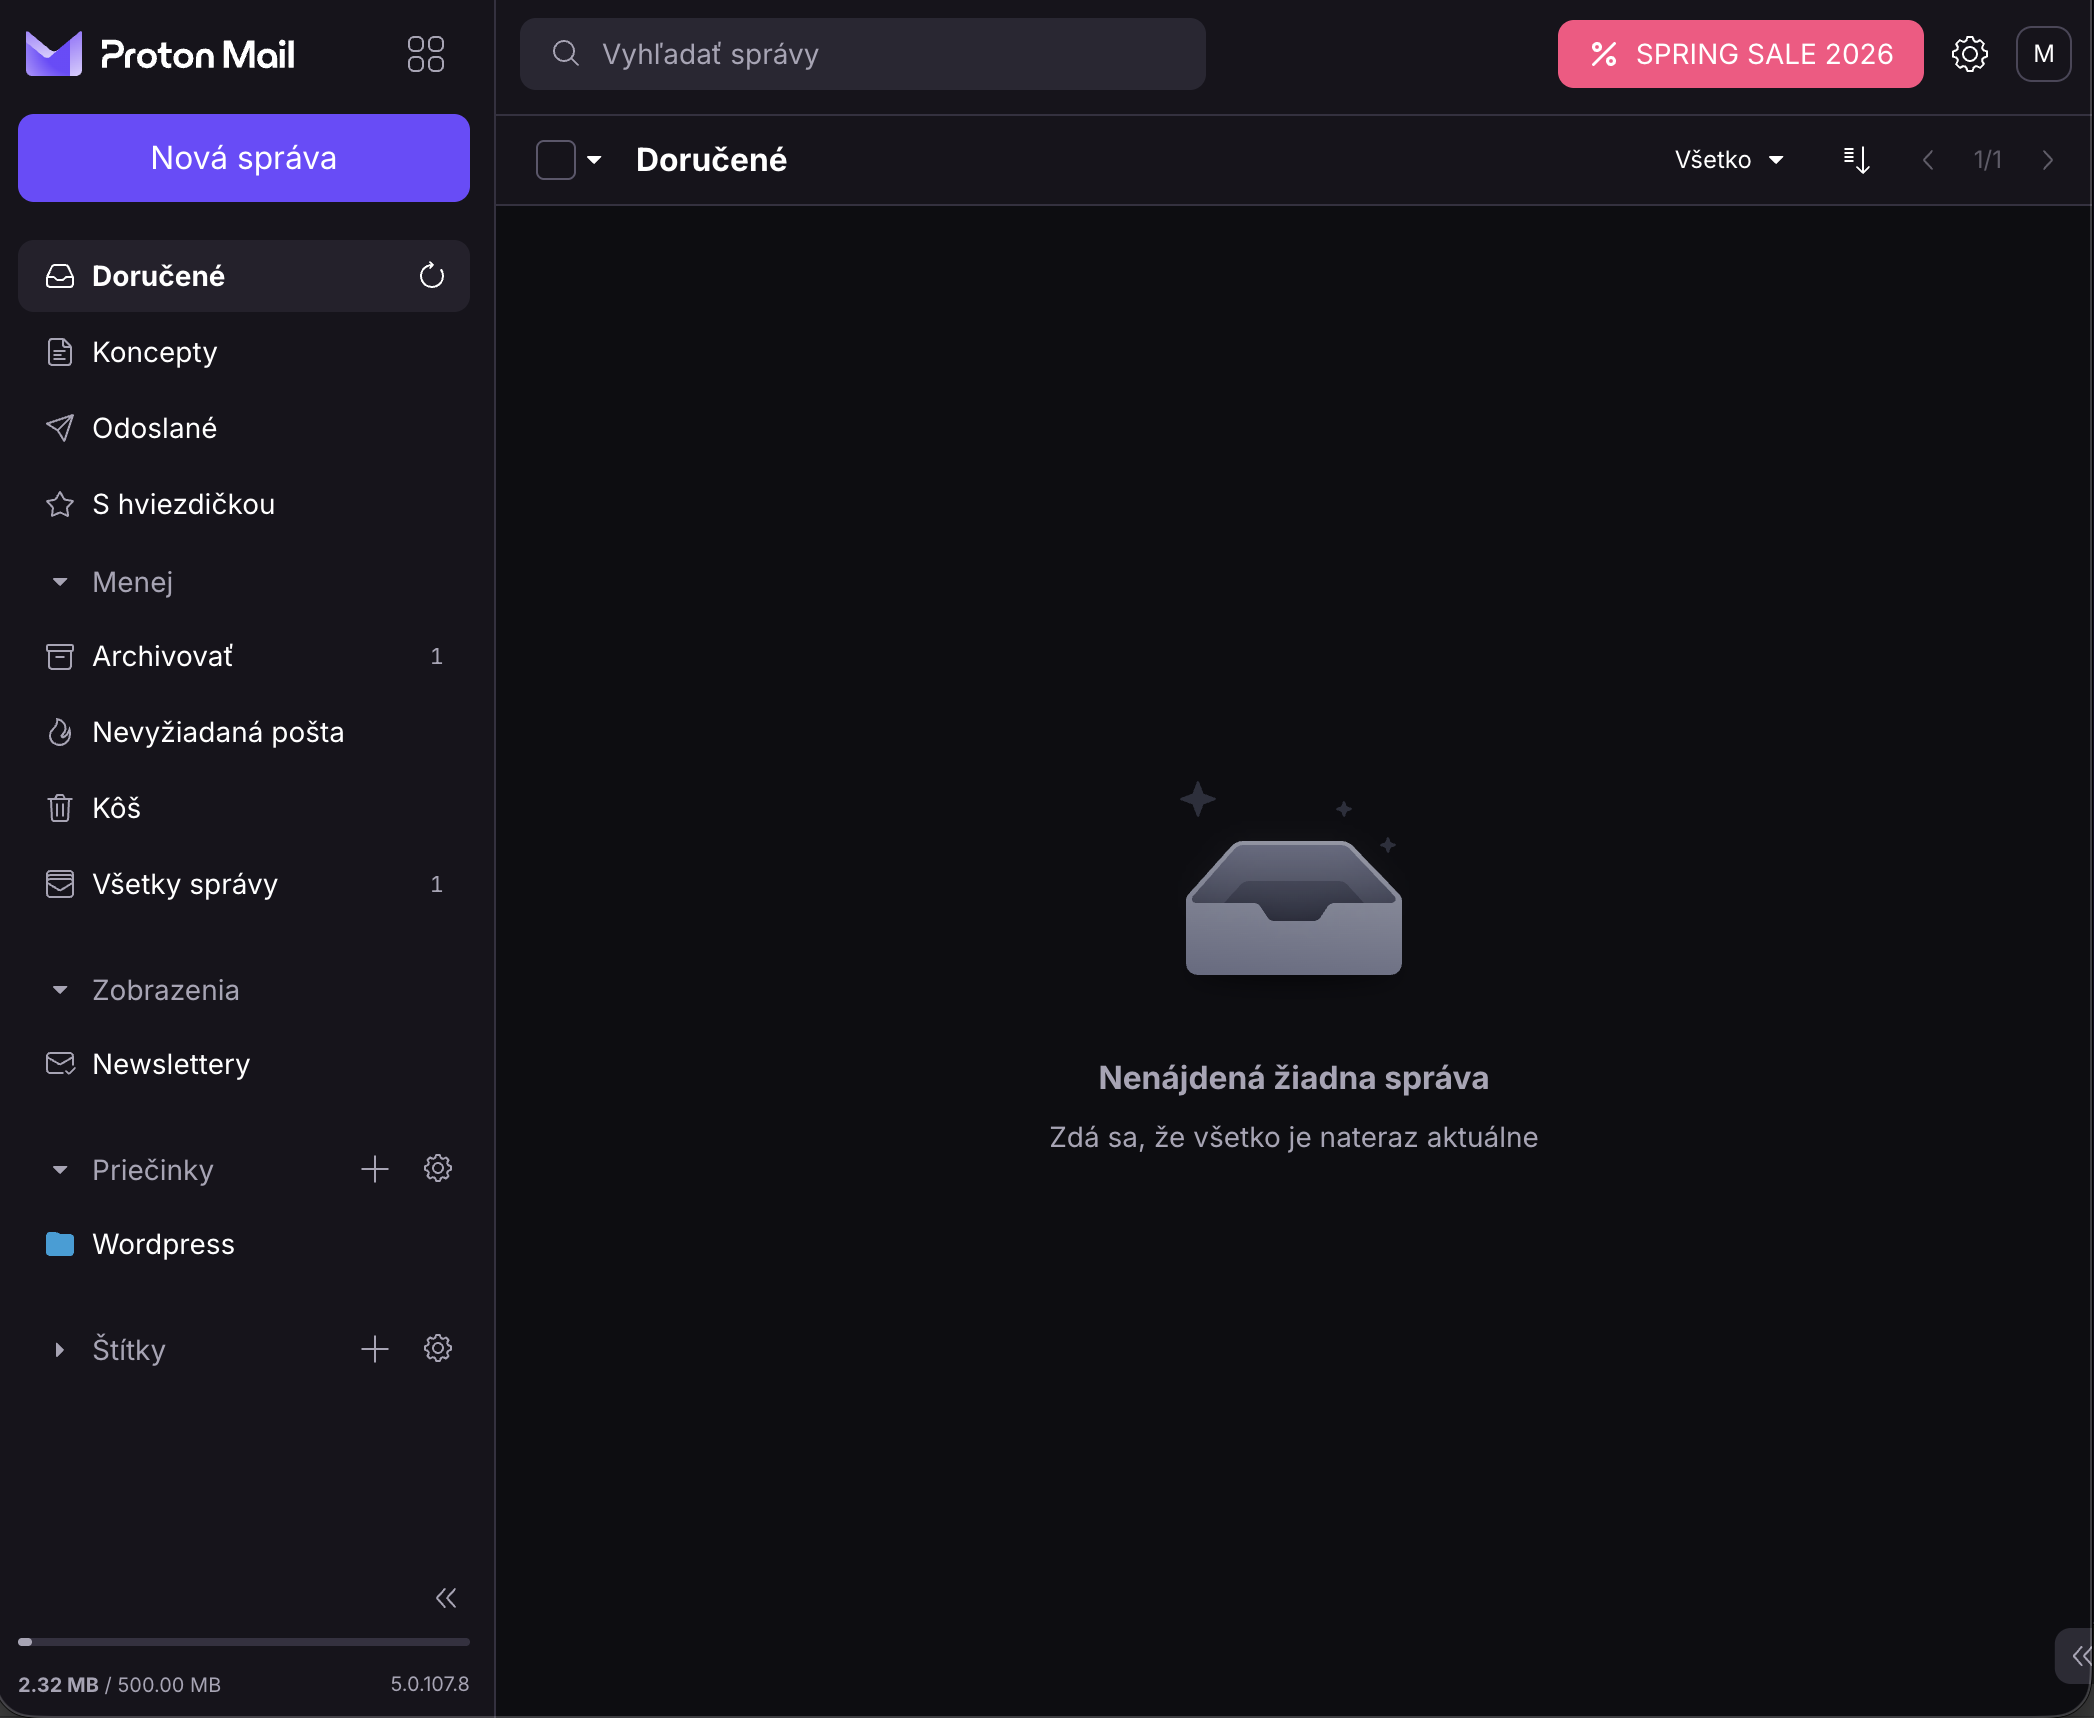2094x1718 pixels.
Task: Open Všetky správy folder
Action: [x=243, y=884]
